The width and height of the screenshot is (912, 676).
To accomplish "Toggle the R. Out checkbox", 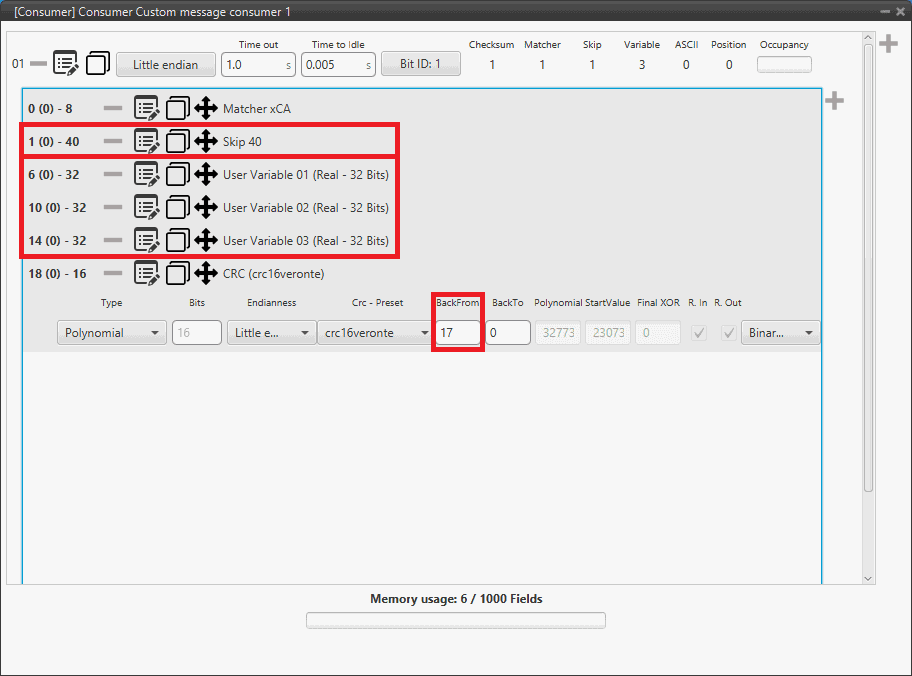I will click(729, 333).
